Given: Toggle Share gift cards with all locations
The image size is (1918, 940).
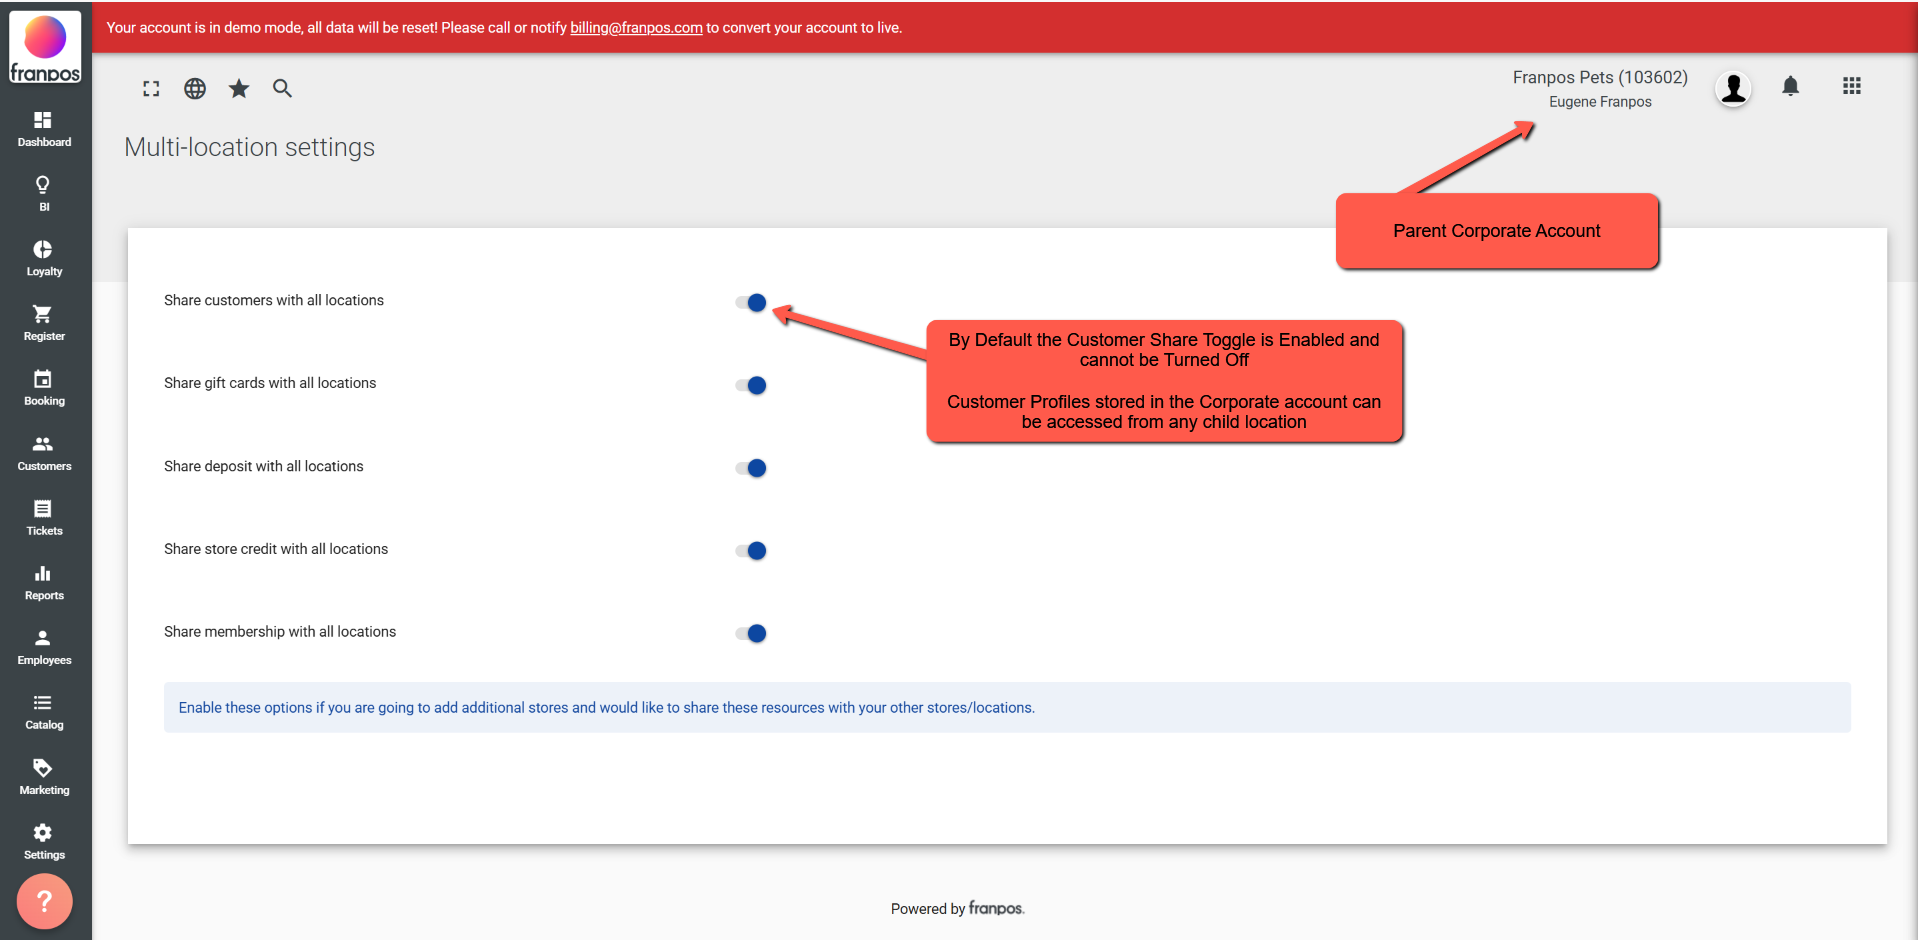Looking at the screenshot, I should tap(751, 385).
